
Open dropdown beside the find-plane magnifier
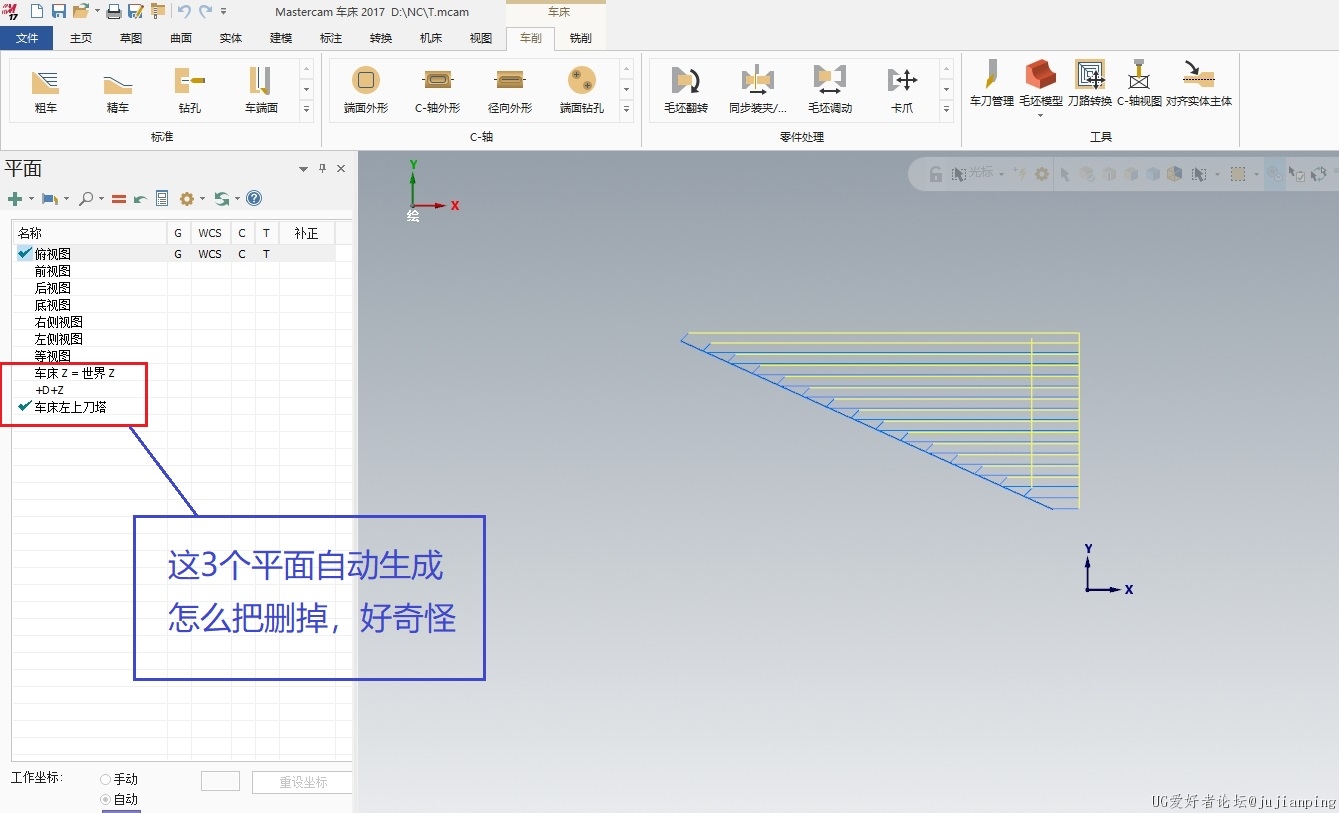point(103,199)
